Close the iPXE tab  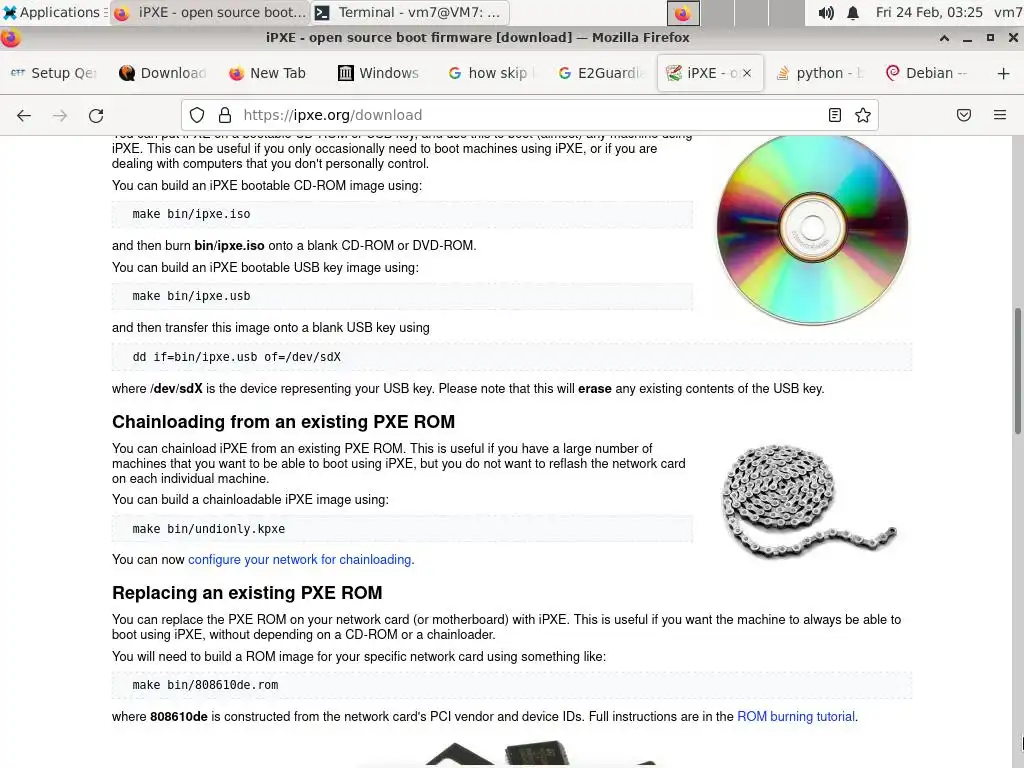[747, 73]
